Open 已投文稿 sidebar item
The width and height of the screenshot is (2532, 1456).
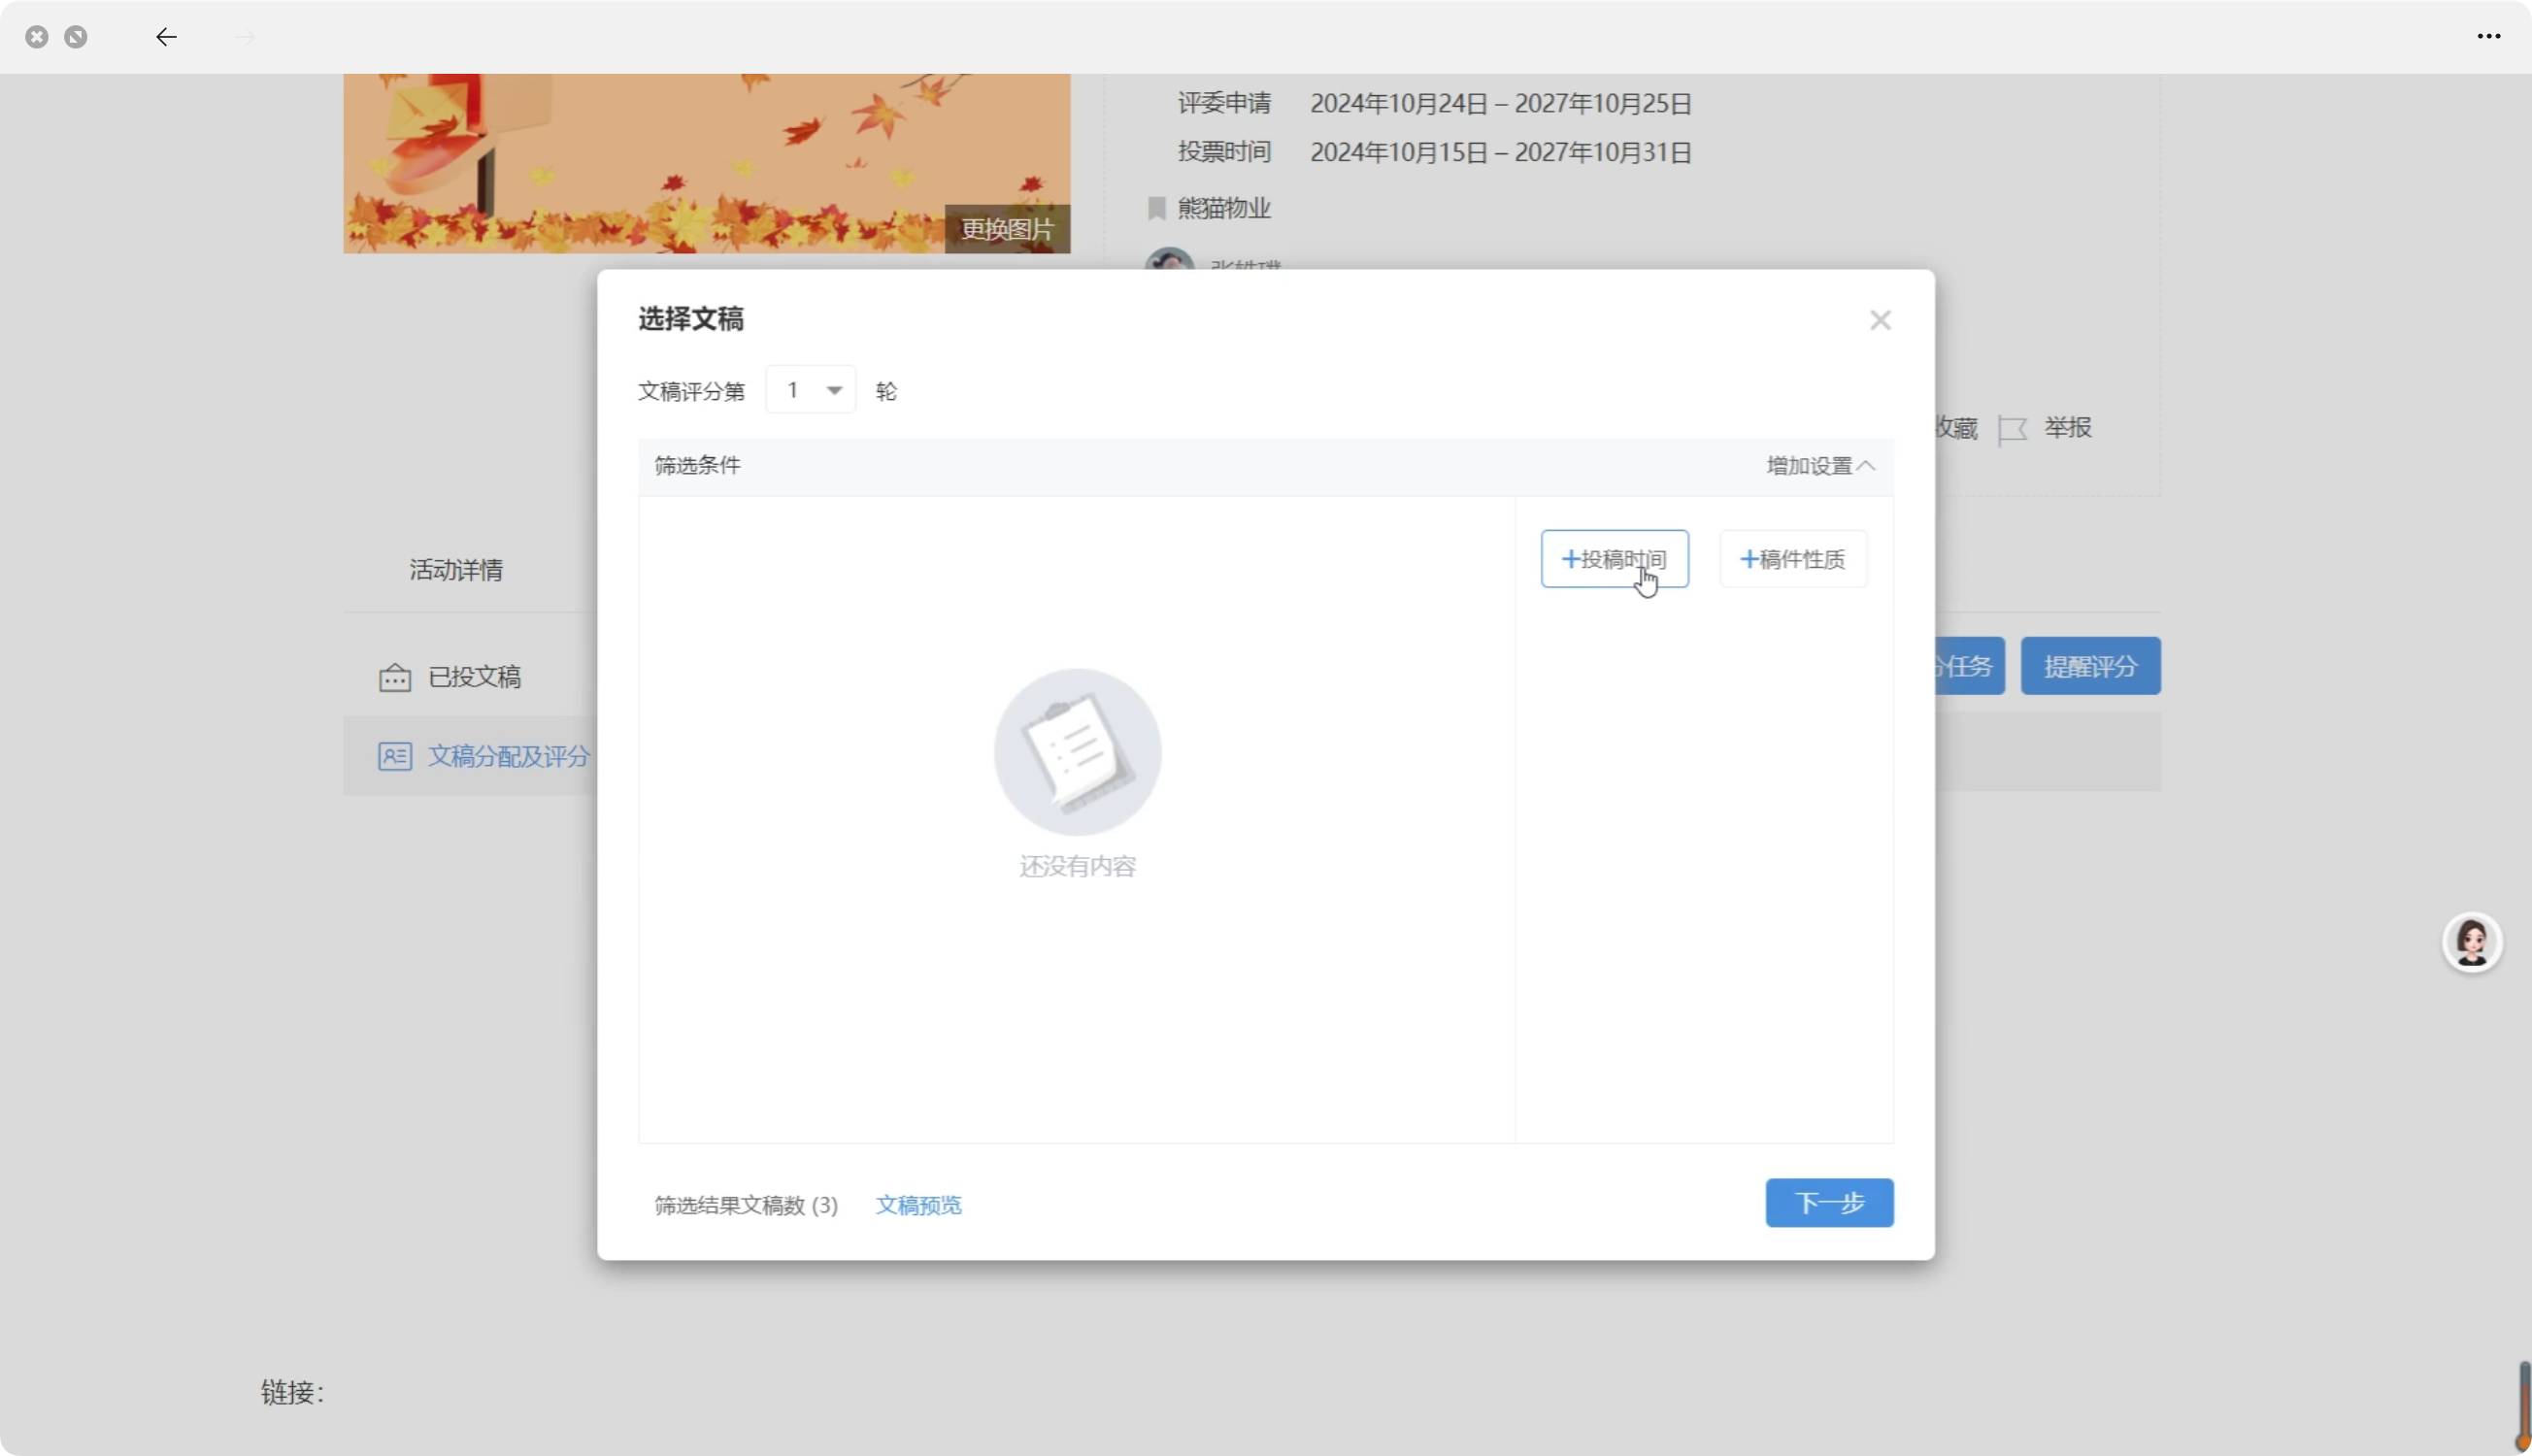point(474,677)
